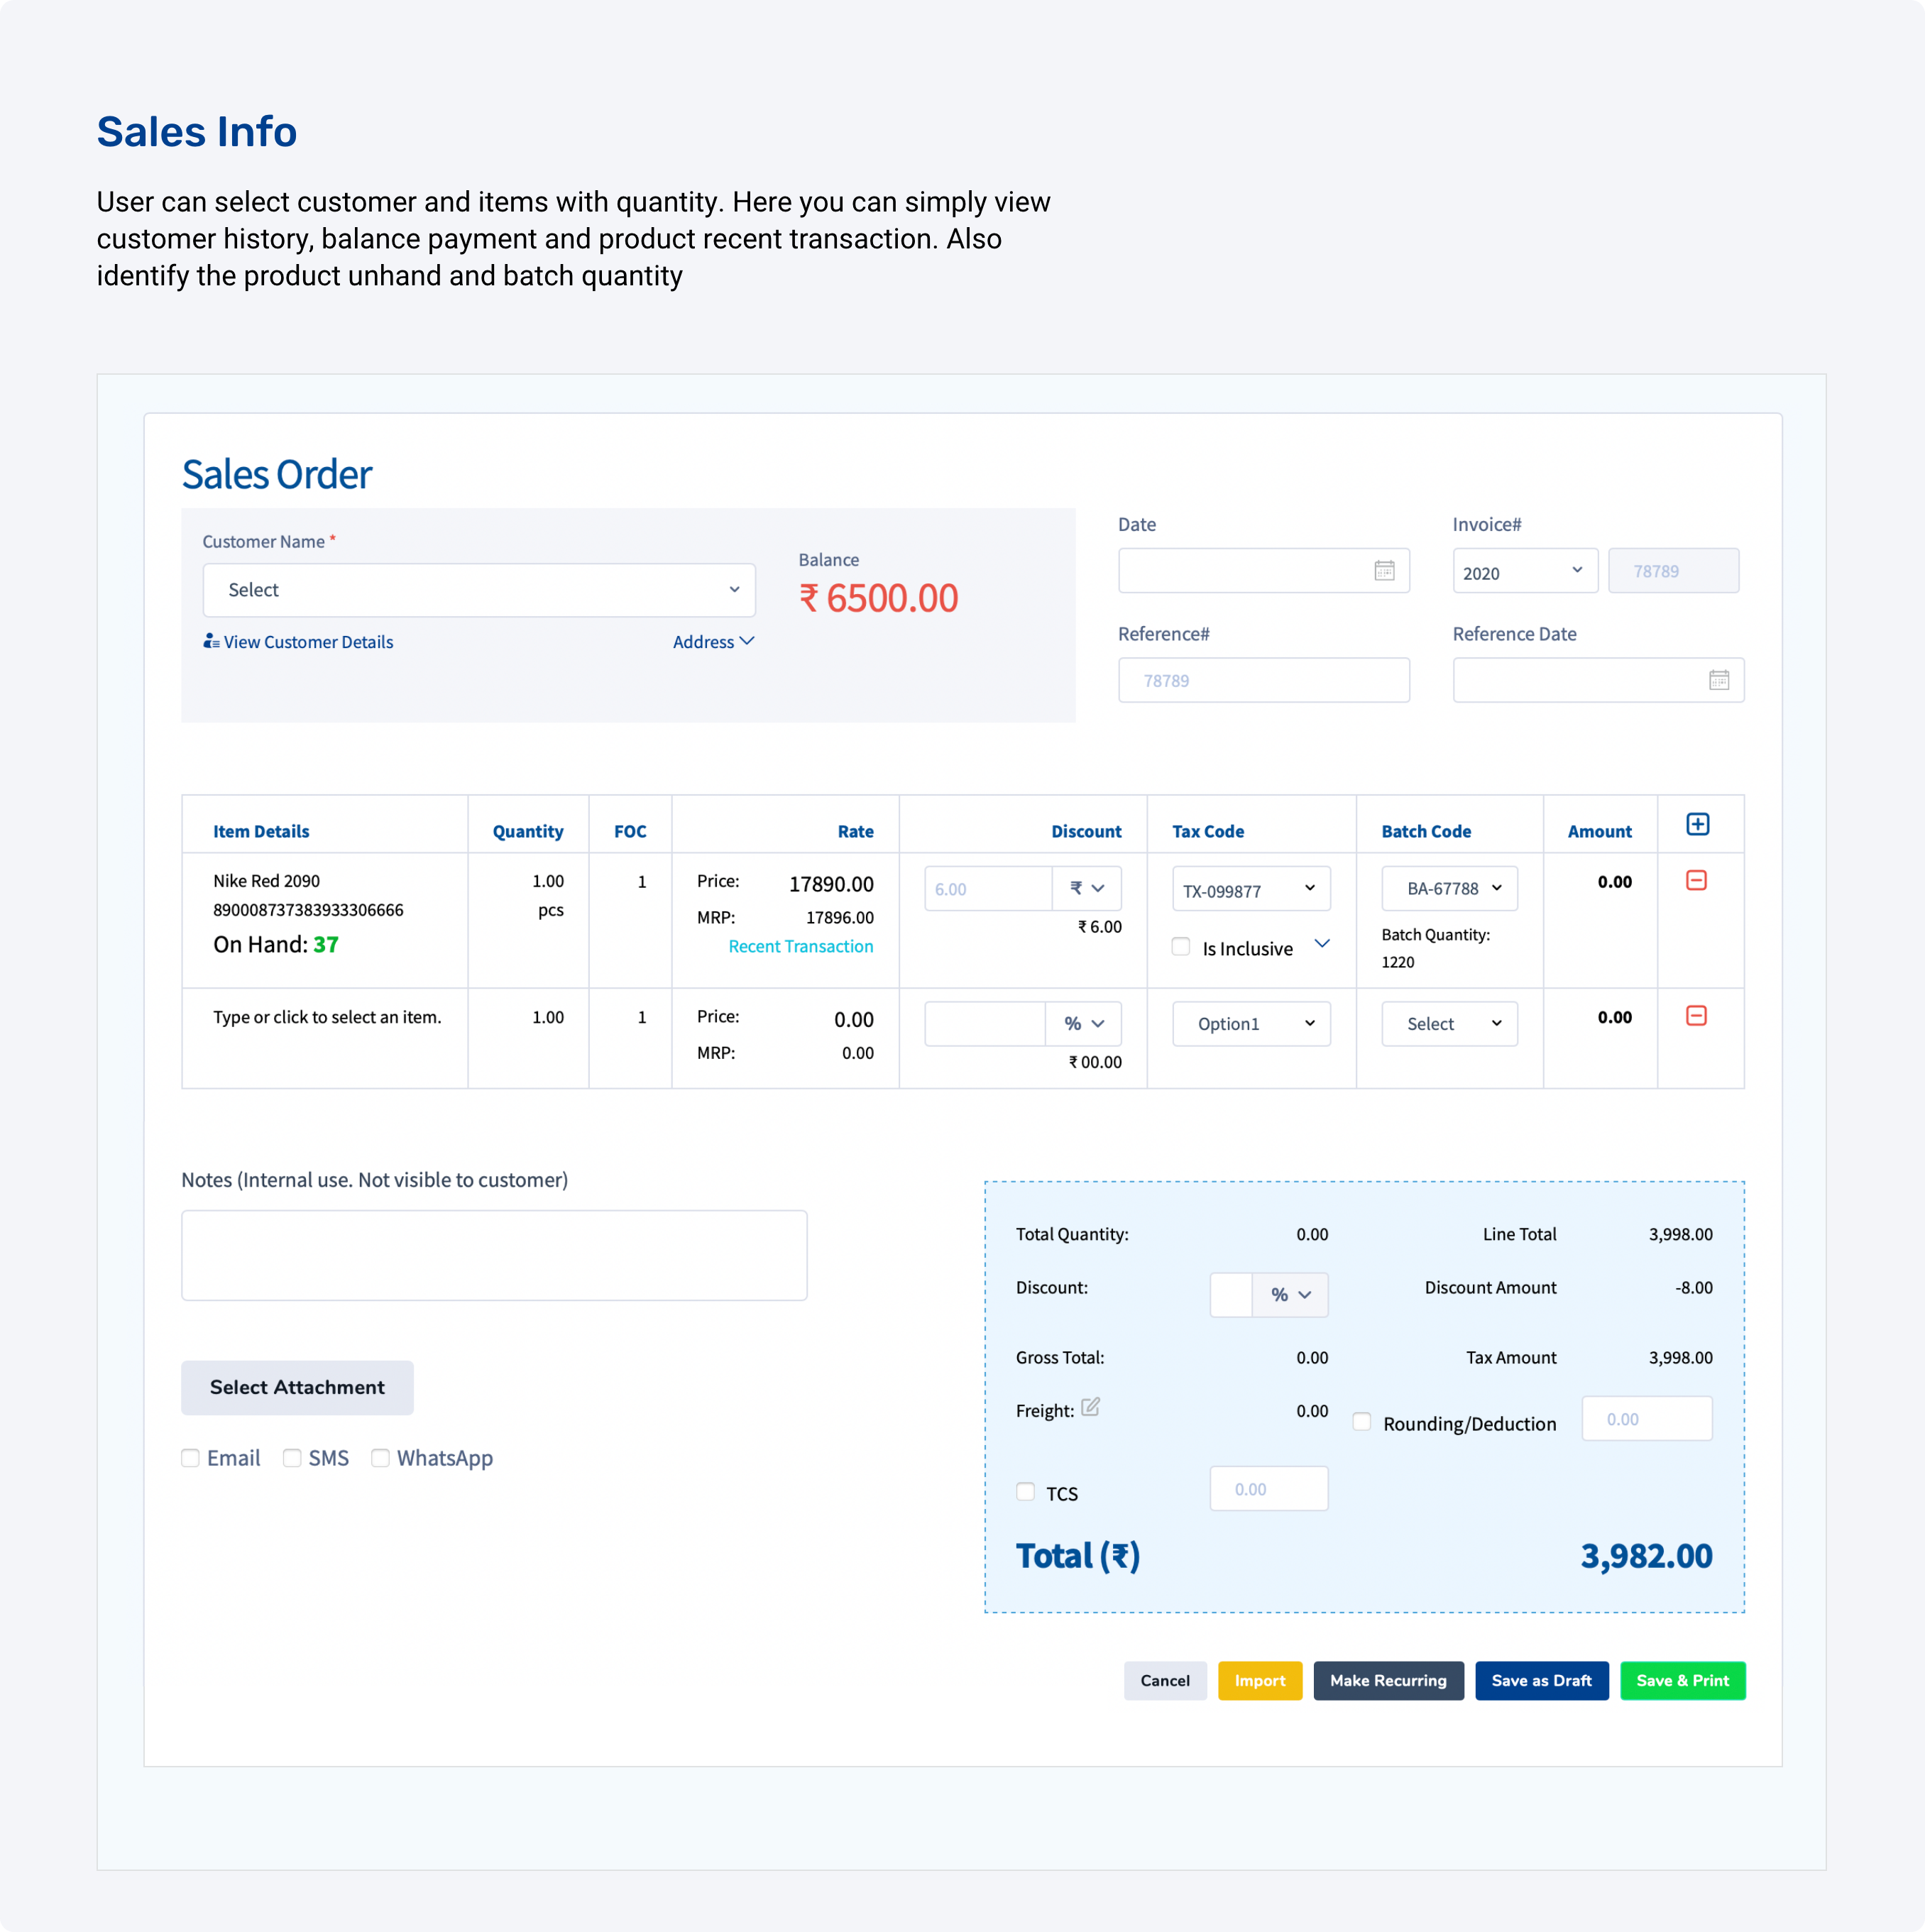Click the Freight edit pencil icon
Viewport: 1925px width, 1932px height.
[x=1090, y=1407]
